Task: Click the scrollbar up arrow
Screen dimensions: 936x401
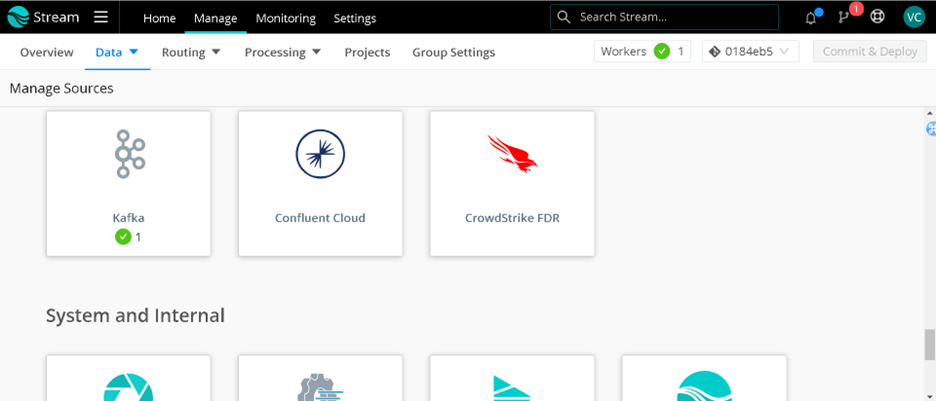Action: pos(930,113)
